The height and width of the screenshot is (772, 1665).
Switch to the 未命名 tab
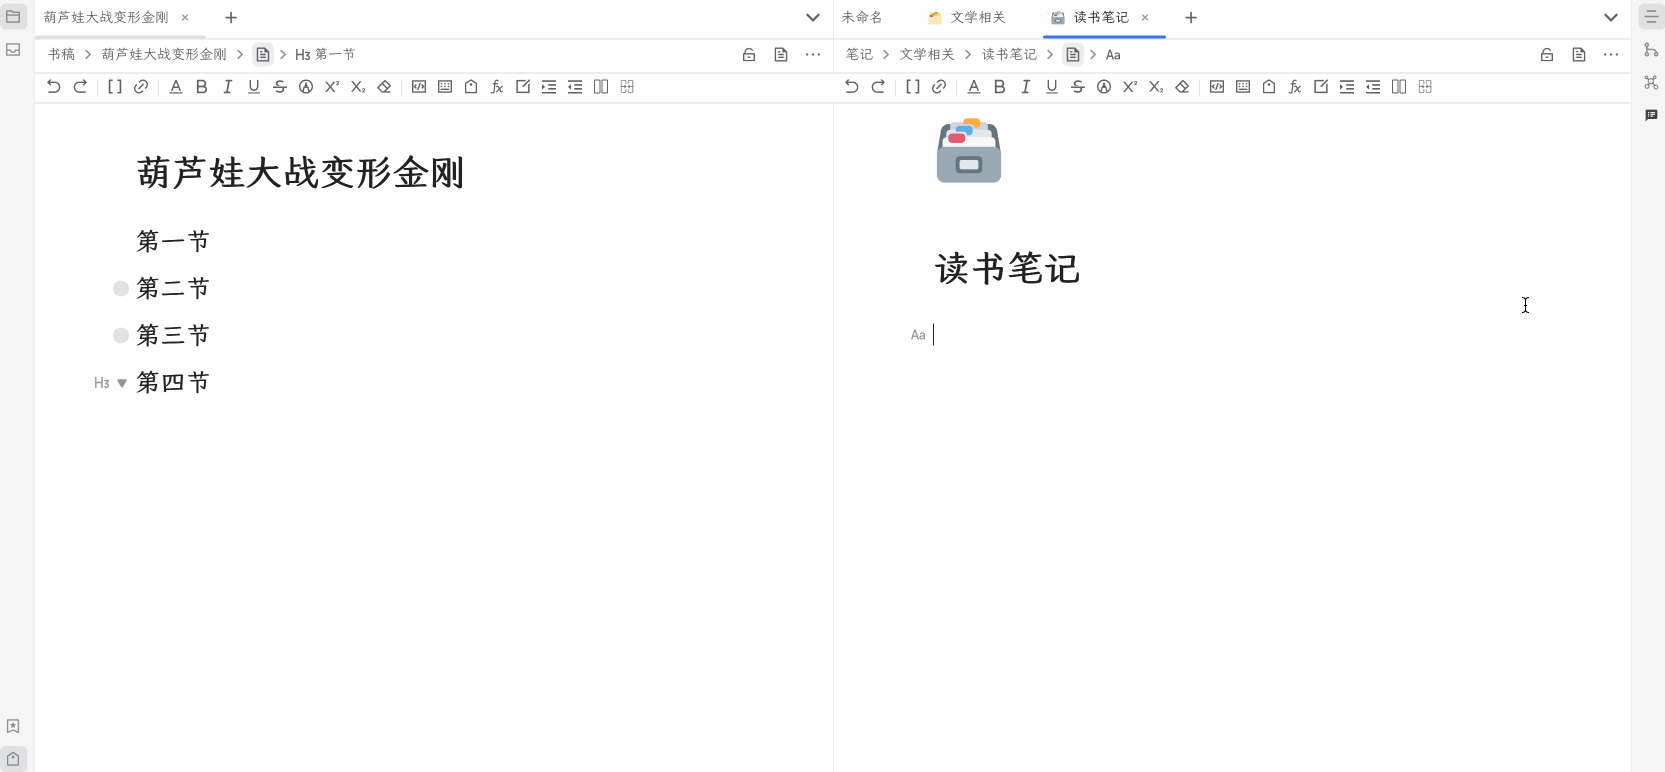pyautogui.click(x=862, y=17)
